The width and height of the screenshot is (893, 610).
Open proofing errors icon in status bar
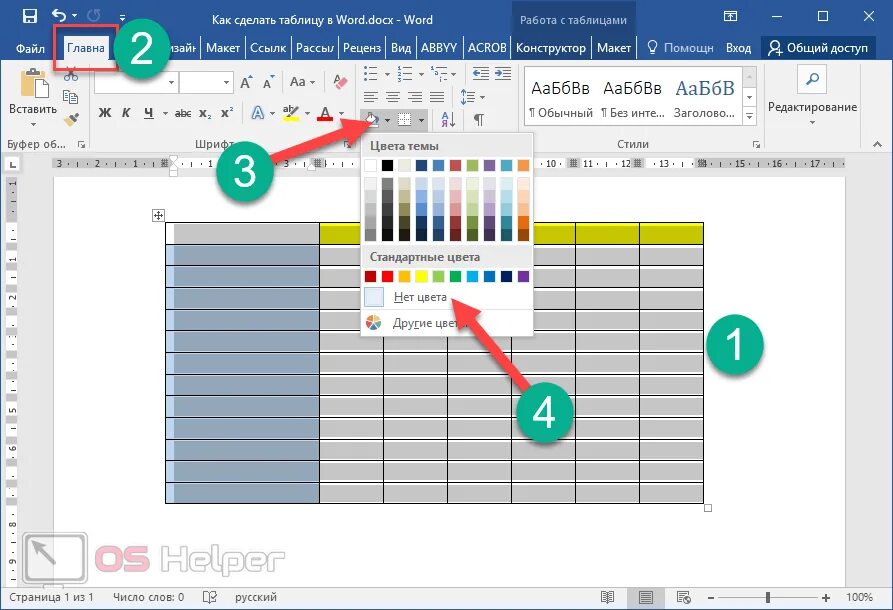click(x=210, y=597)
